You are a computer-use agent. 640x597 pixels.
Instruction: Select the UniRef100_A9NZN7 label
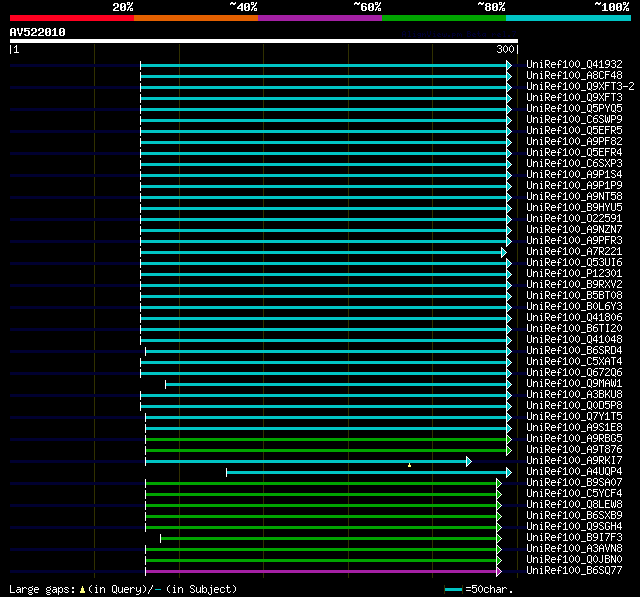tap(574, 230)
